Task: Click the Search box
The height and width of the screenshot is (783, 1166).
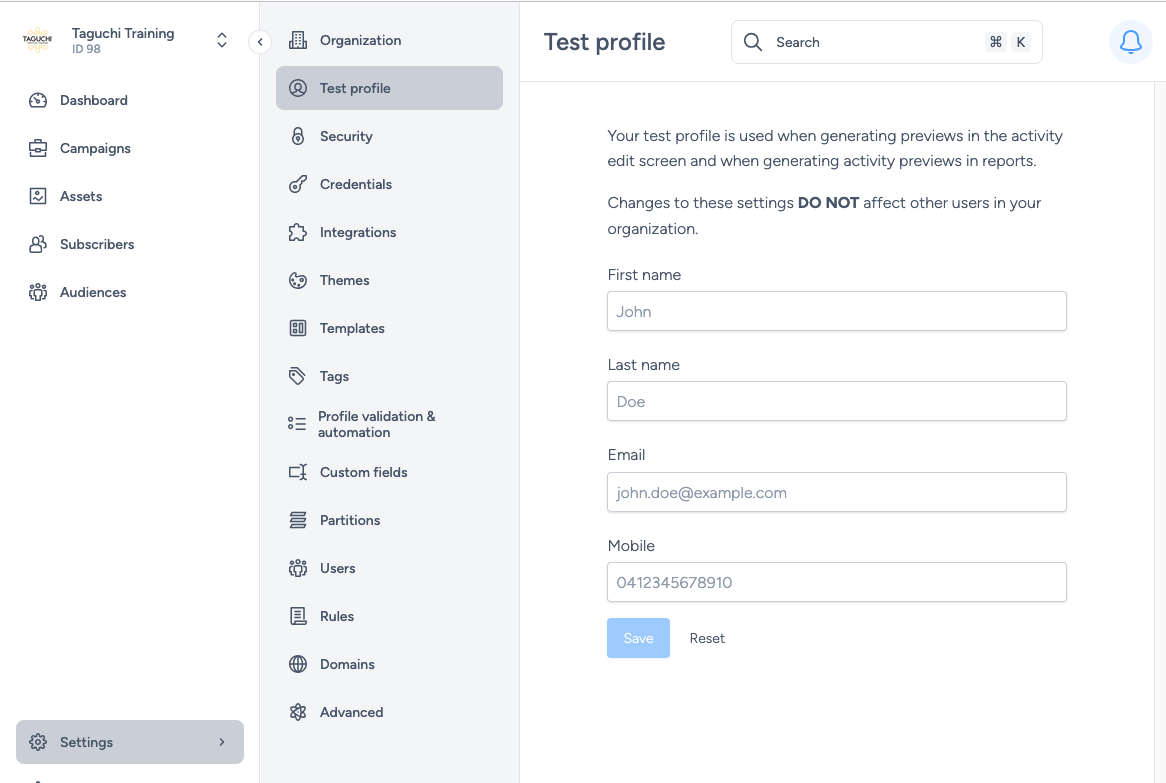Action: pyautogui.click(x=886, y=42)
